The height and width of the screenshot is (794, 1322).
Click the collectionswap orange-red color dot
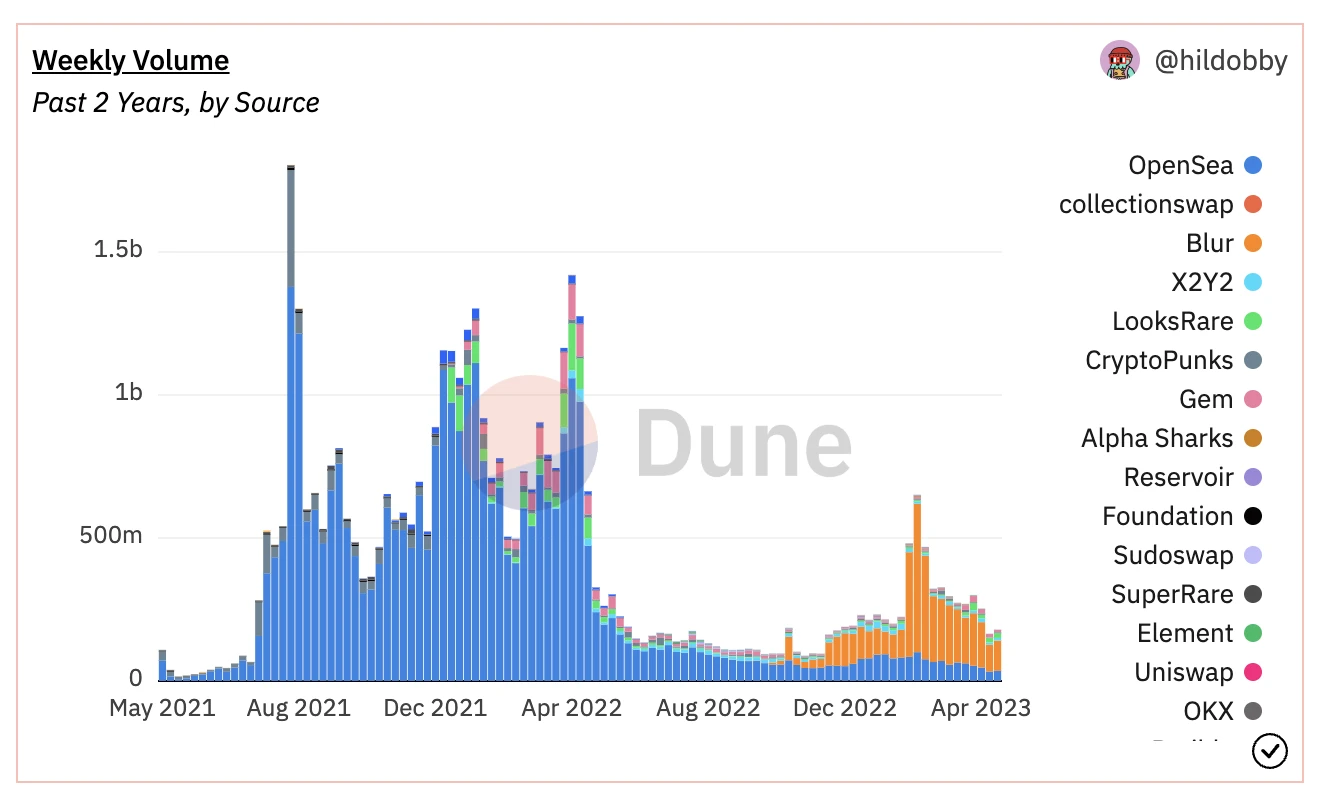[x=1253, y=204]
